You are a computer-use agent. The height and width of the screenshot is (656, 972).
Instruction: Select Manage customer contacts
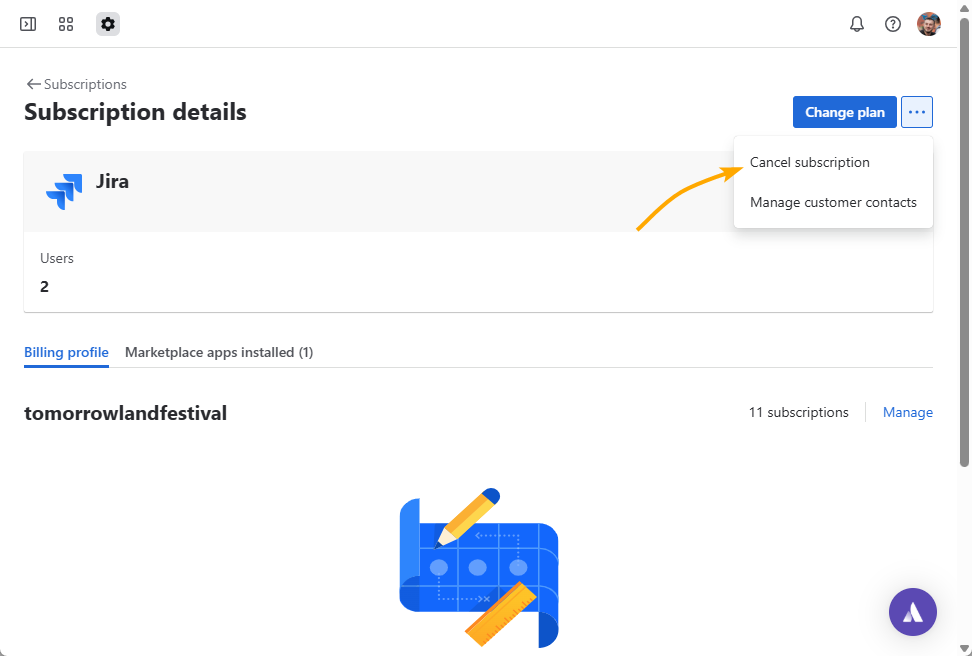point(833,203)
